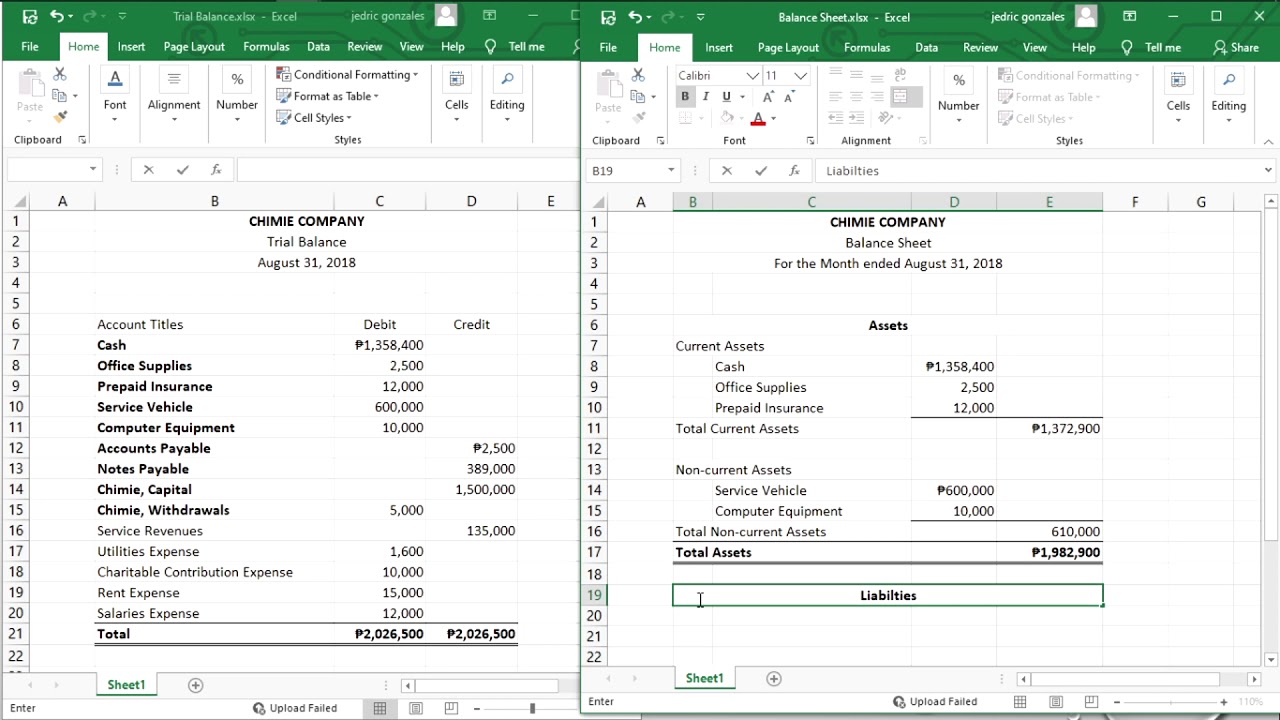Screen dimensions: 1280x720
Task: Open Data tab in Trial Balance window
Action: tap(318, 46)
